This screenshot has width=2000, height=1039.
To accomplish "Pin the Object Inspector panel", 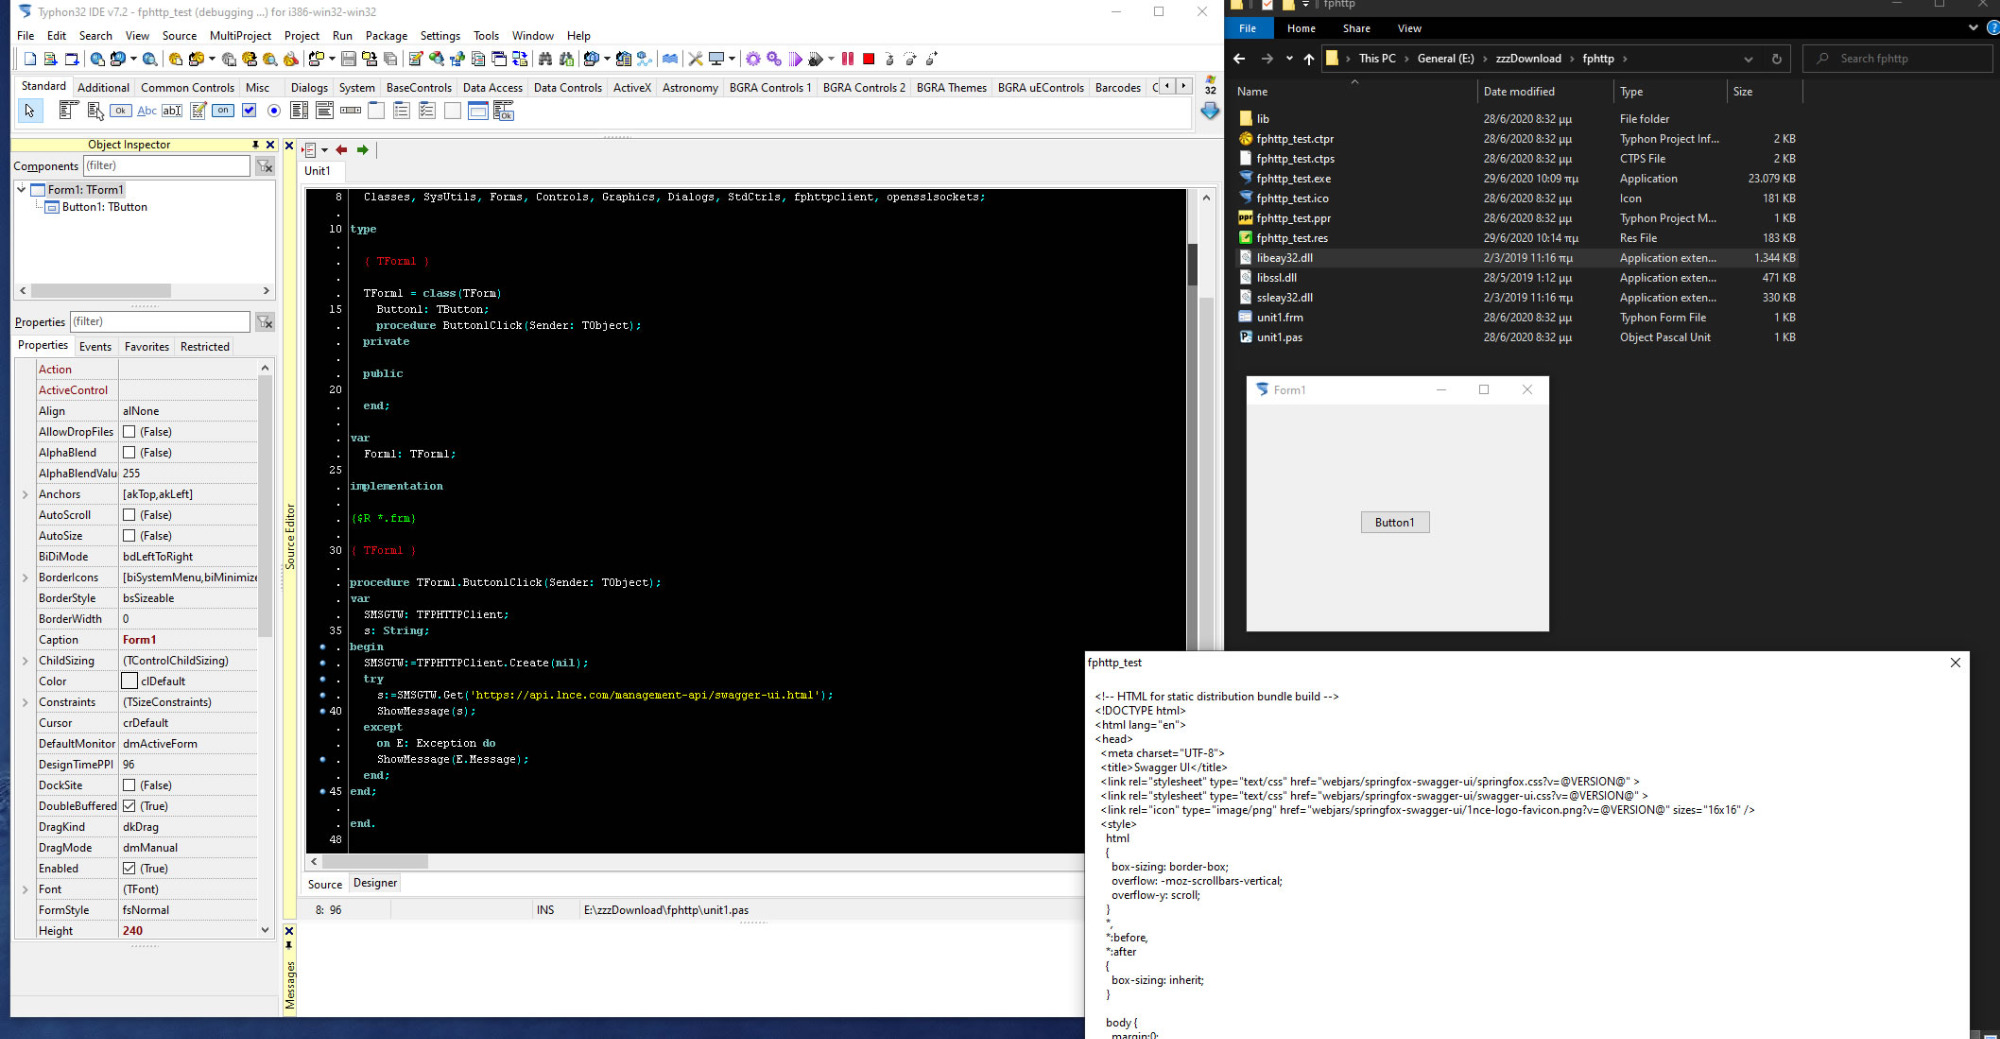I will [x=255, y=145].
